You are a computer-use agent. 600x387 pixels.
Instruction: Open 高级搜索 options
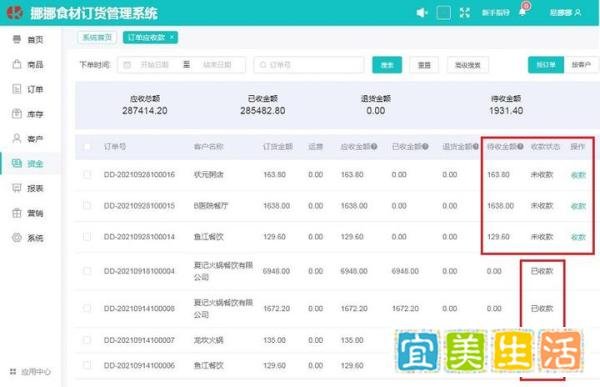[x=468, y=65]
